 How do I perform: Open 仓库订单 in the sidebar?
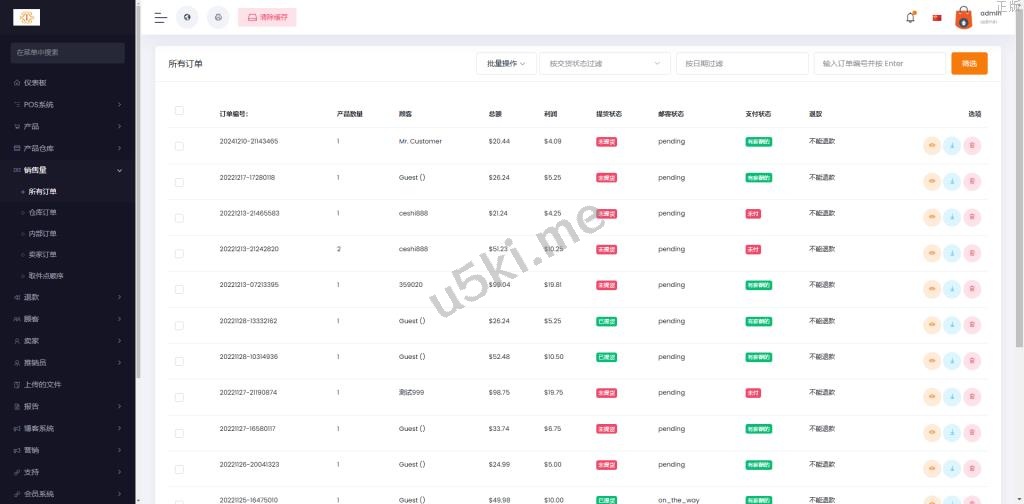(x=44, y=212)
